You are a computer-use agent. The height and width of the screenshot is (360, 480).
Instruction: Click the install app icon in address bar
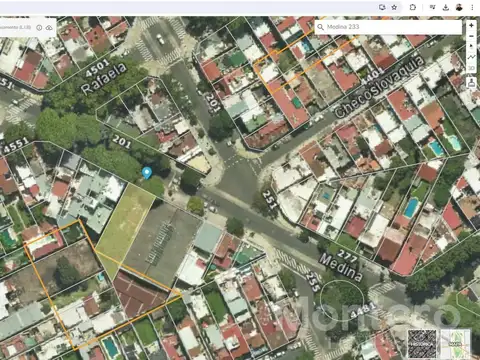382,7
